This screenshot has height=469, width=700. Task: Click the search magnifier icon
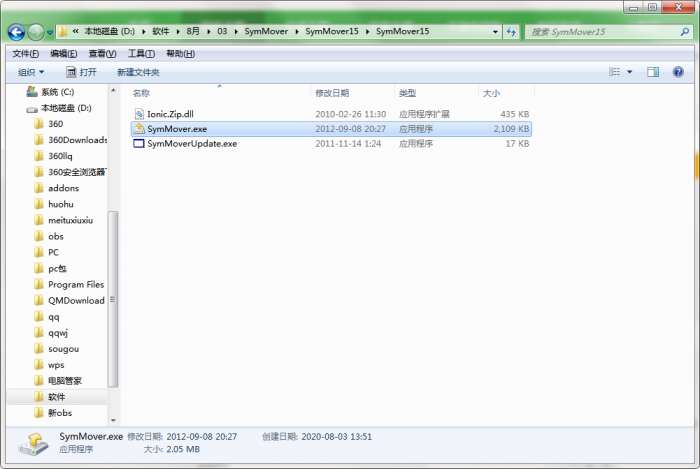click(685, 32)
